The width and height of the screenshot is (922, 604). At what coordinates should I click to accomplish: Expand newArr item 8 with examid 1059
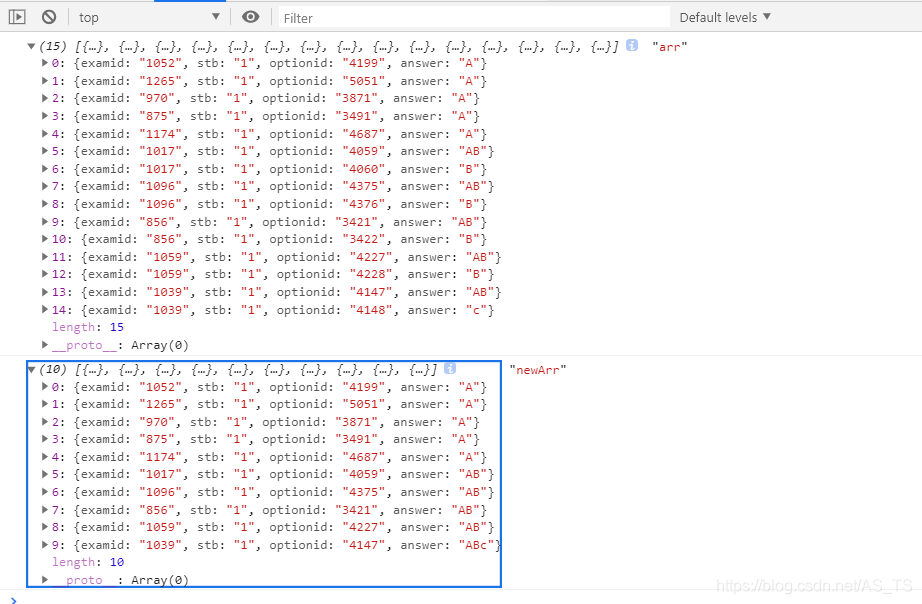[45, 526]
